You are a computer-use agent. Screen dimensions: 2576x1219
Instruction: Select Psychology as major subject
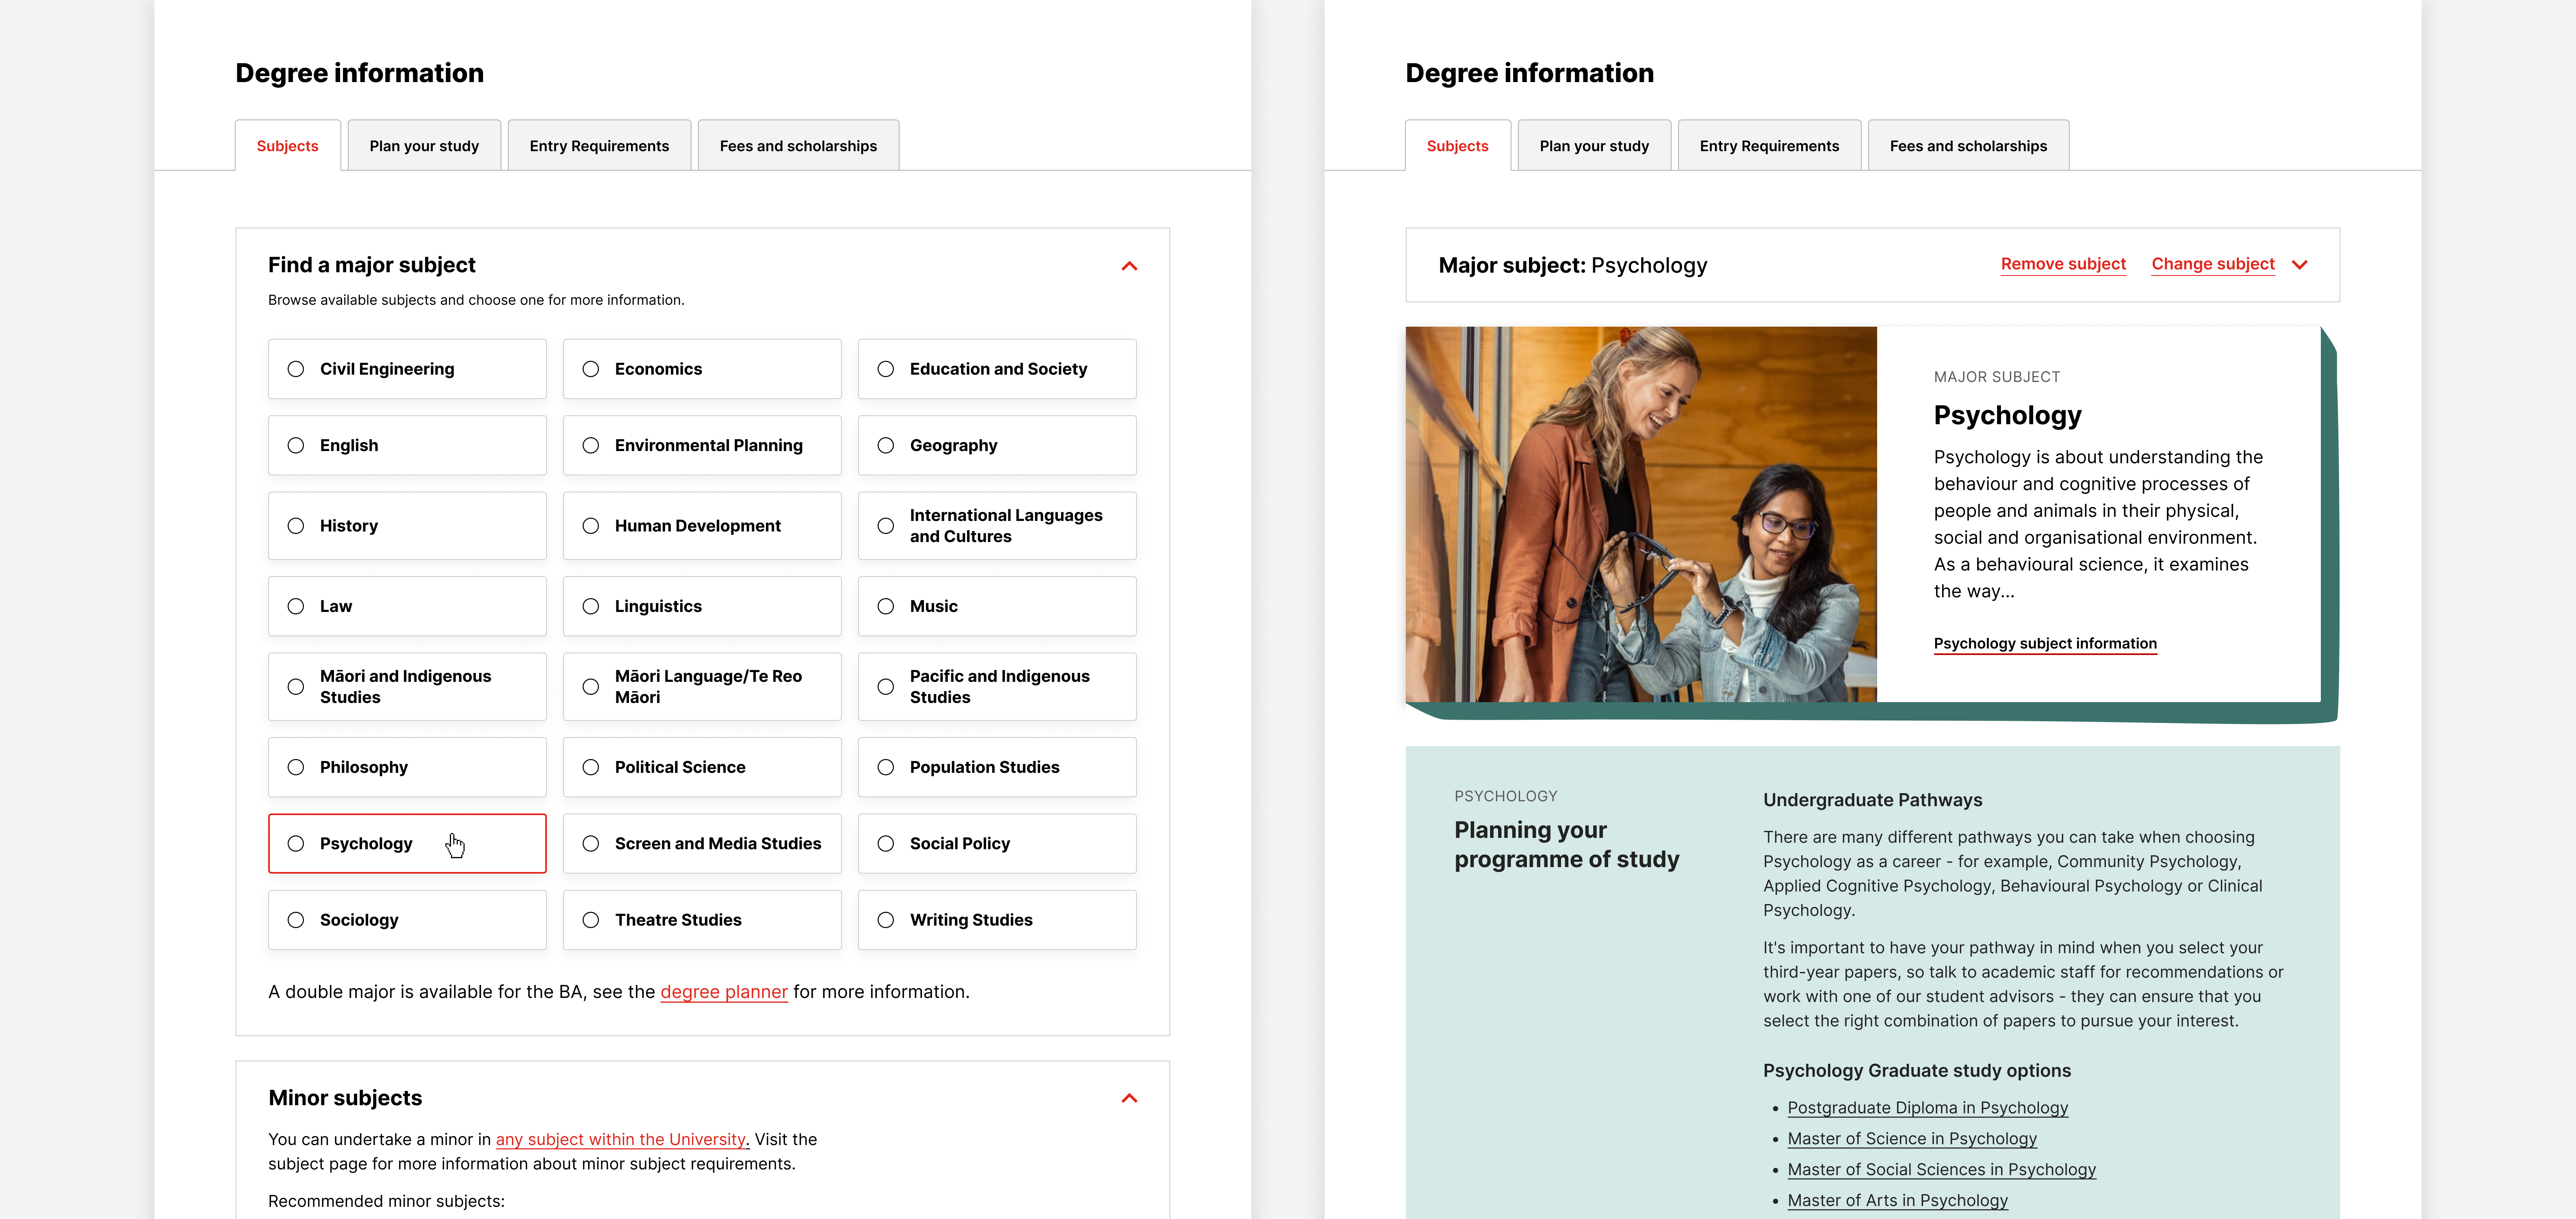pyautogui.click(x=407, y=843)
